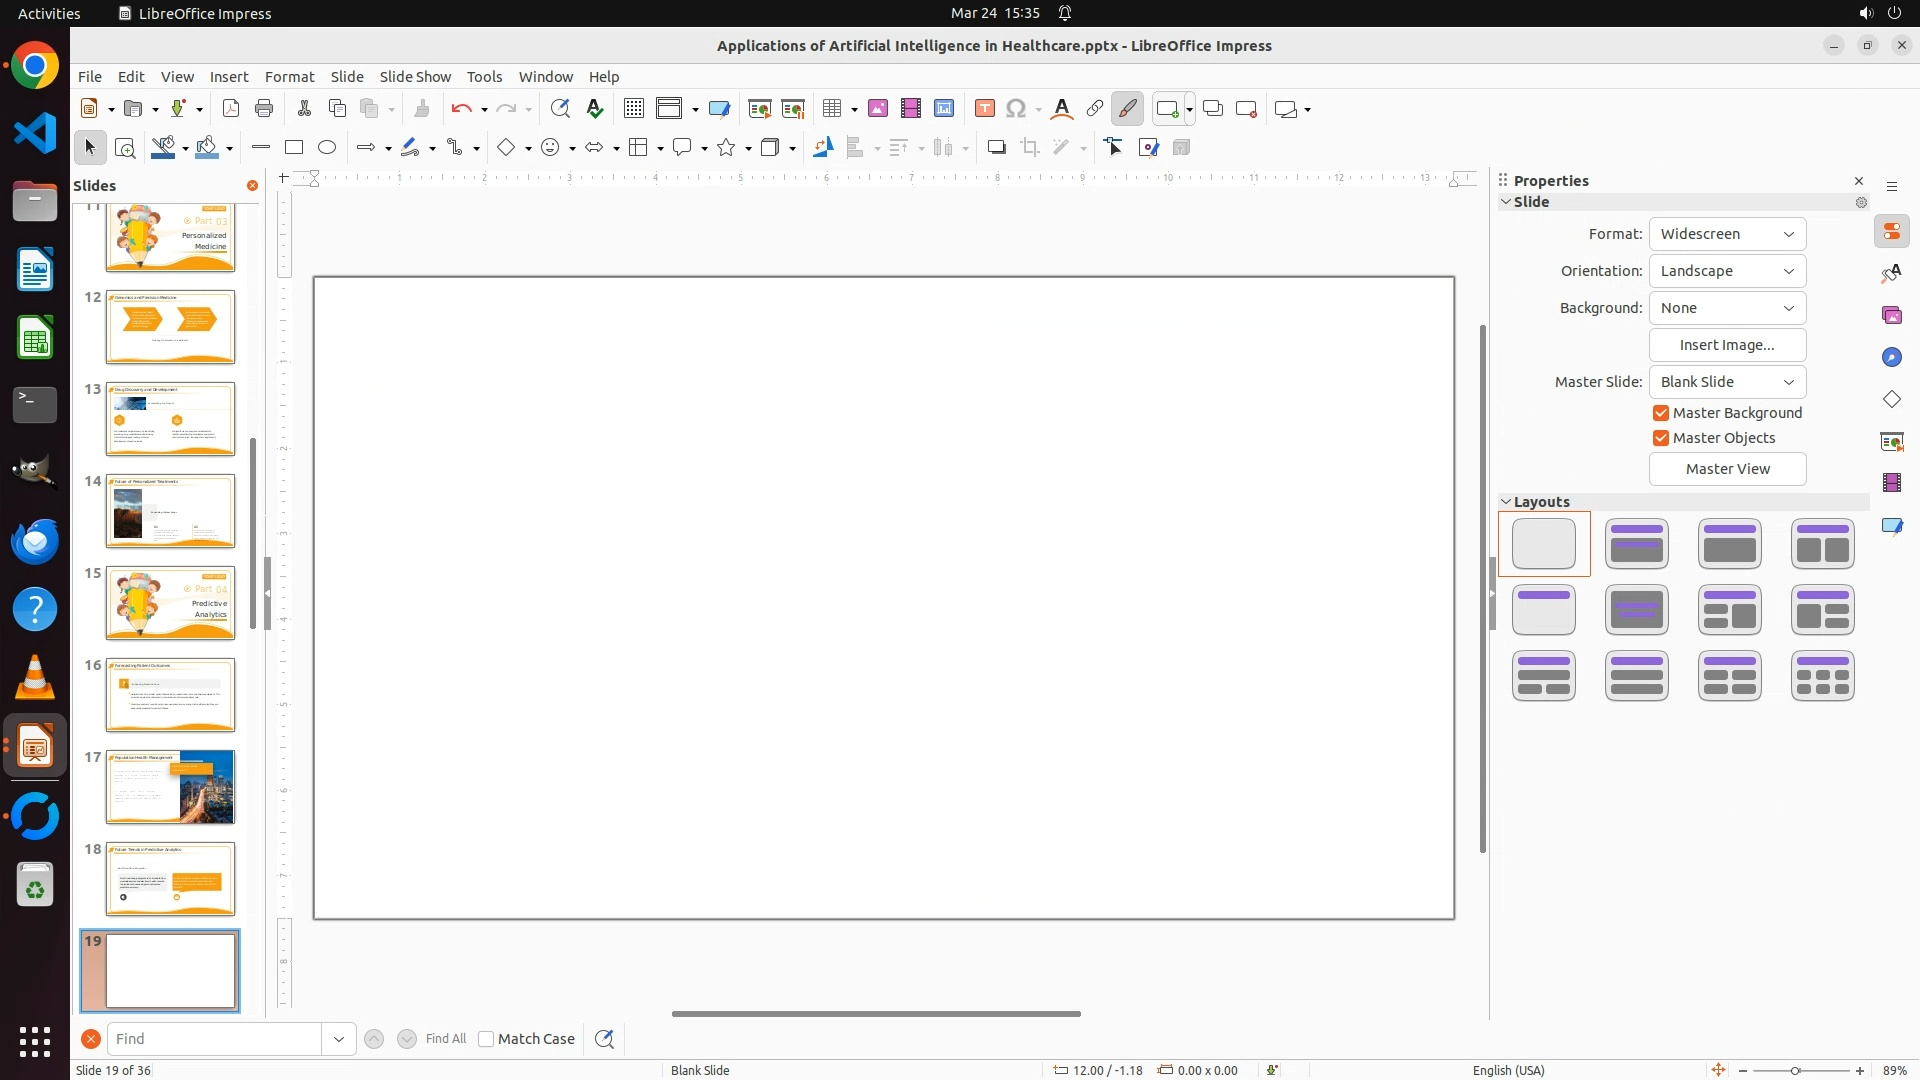Viewport: 1920px width, 1080px height.
Task: Click the Insert Special Character icon
Action: [x=1016, y=109]
